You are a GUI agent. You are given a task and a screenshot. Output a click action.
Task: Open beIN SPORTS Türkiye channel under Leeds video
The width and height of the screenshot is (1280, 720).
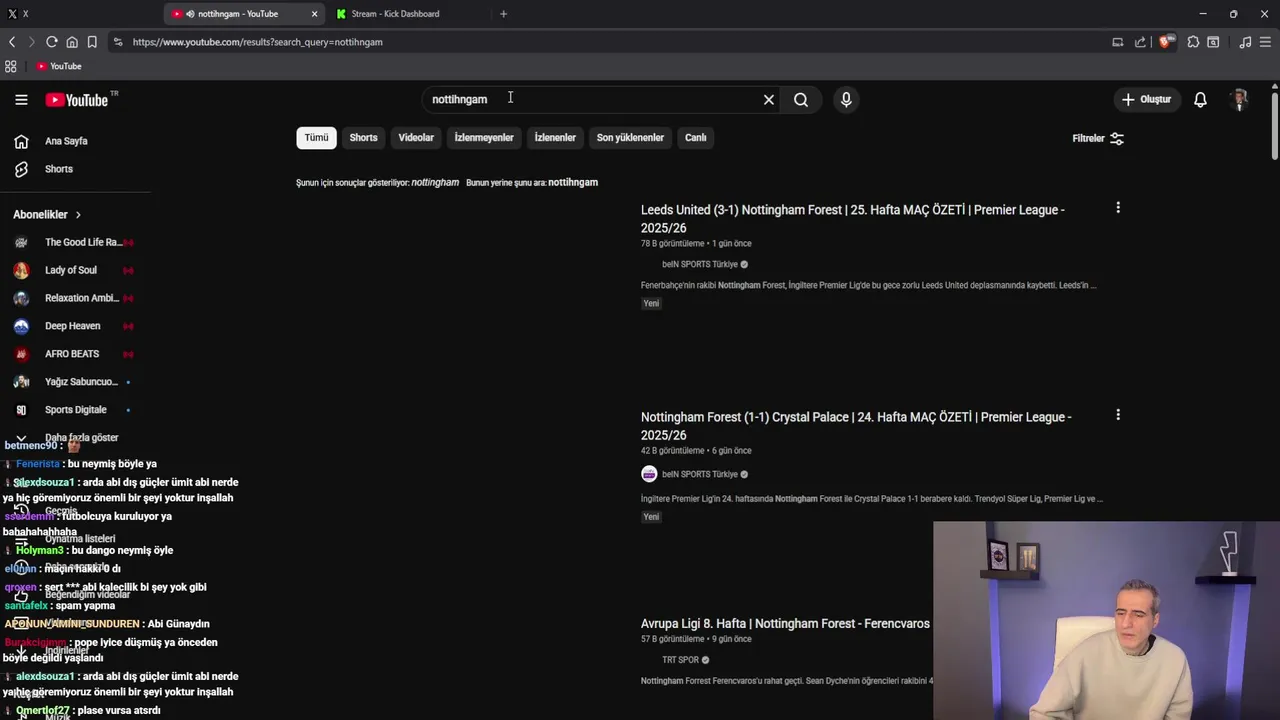700,264
